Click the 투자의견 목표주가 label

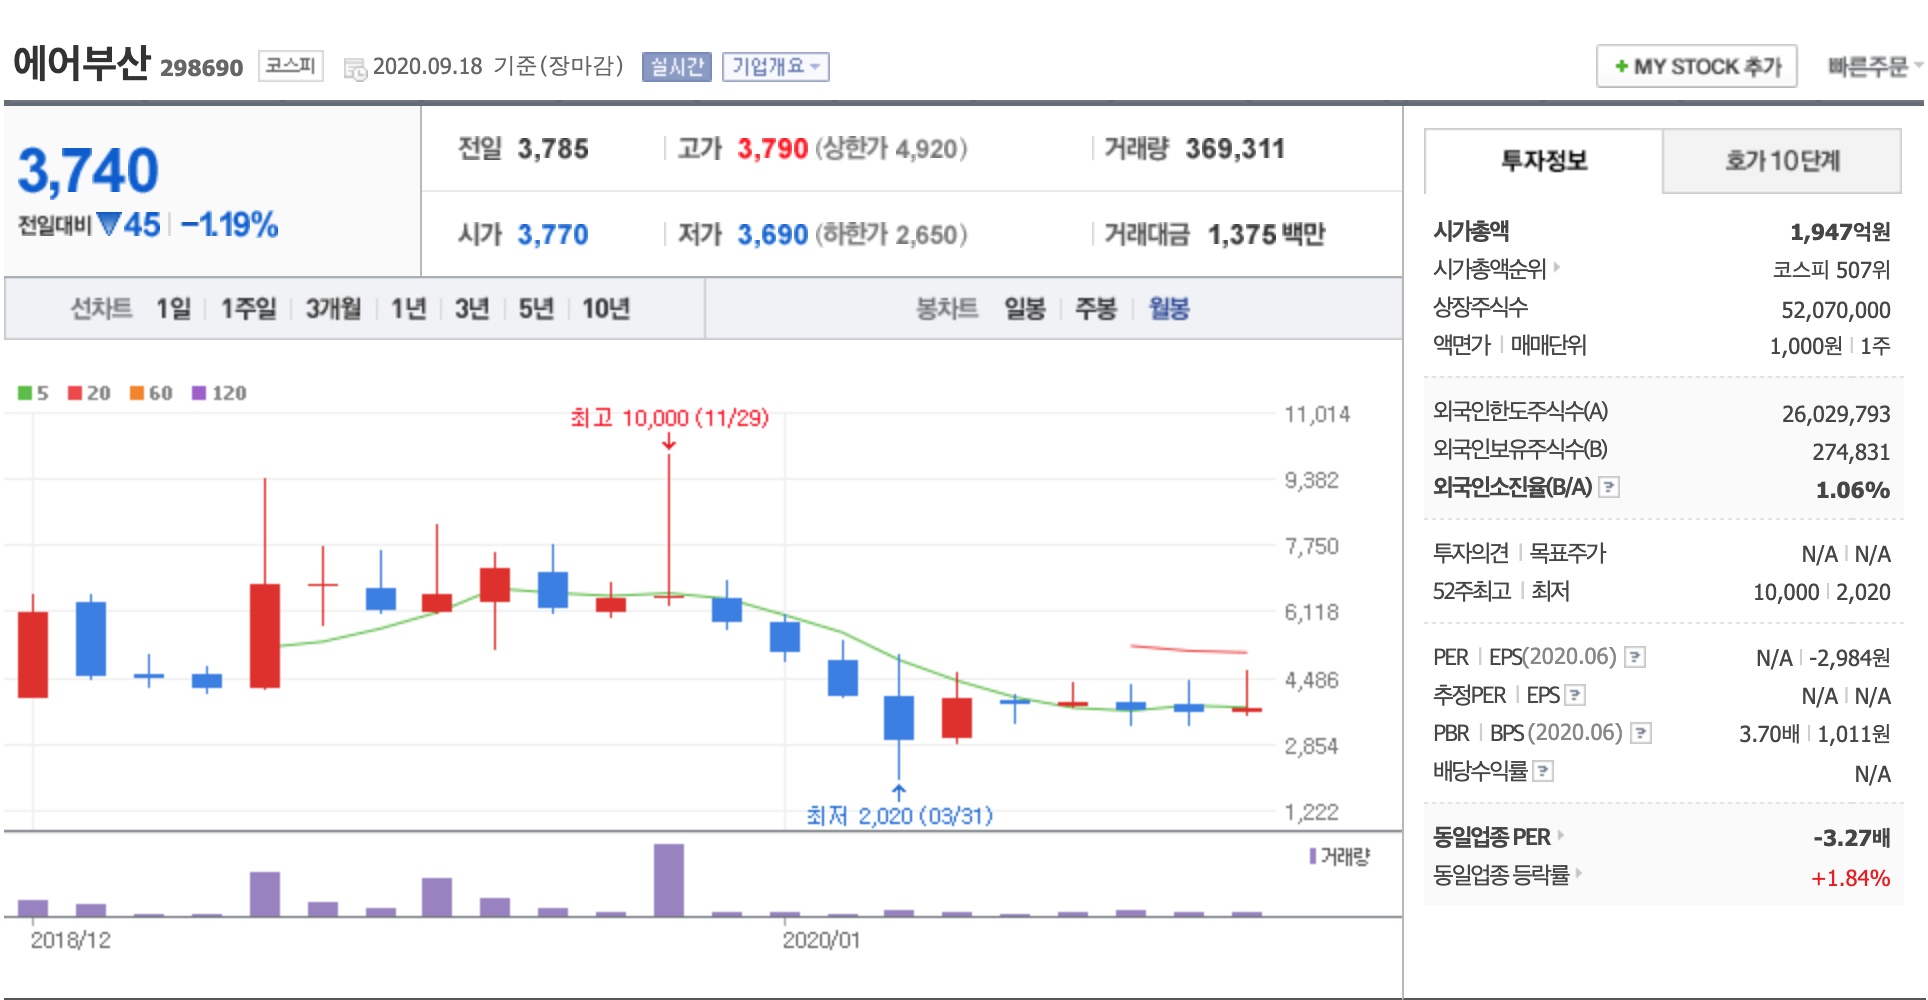1519,553
